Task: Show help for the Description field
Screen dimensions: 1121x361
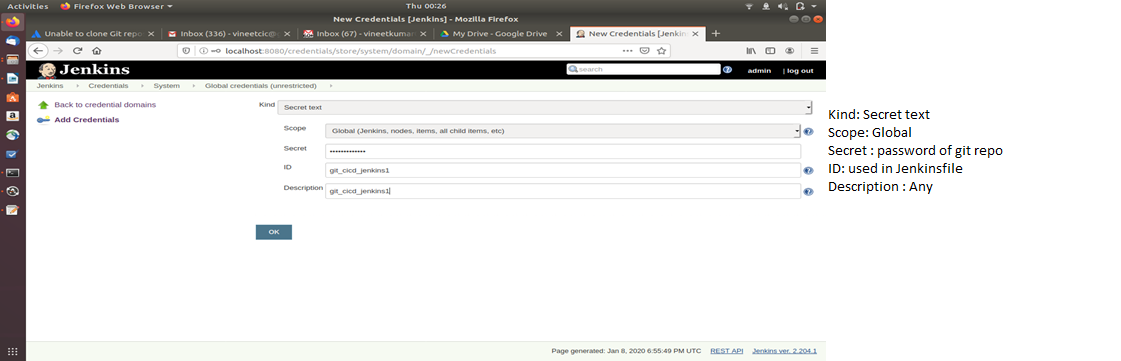Action: (809, 192)
